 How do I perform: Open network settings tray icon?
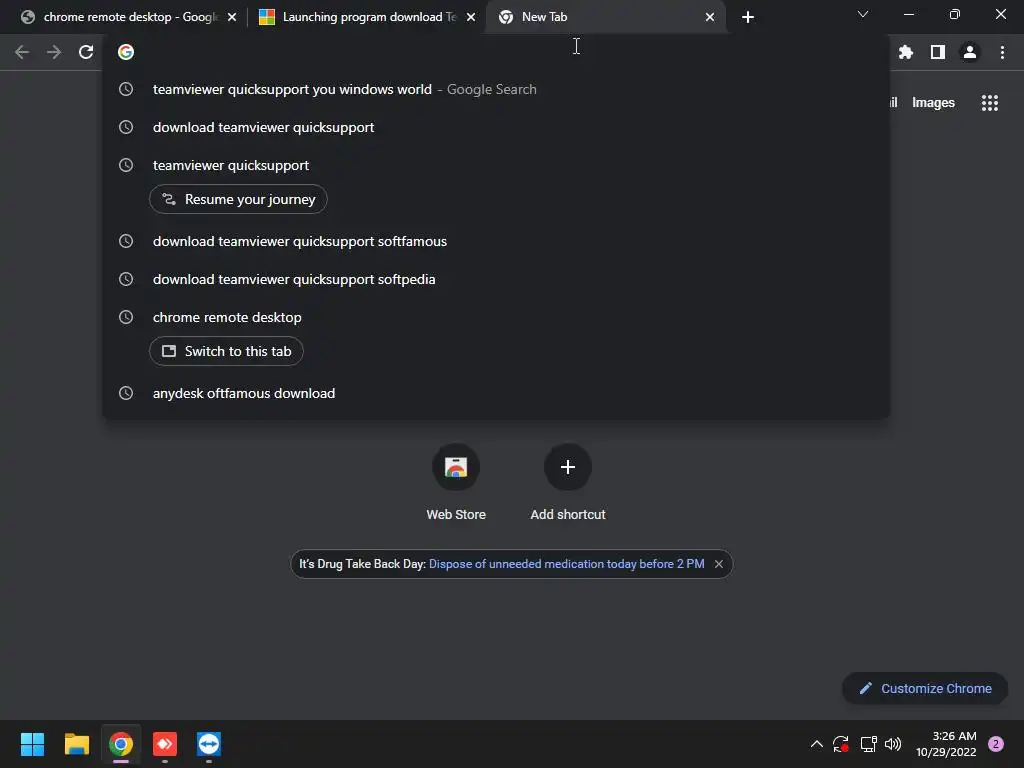pos(868,744)
